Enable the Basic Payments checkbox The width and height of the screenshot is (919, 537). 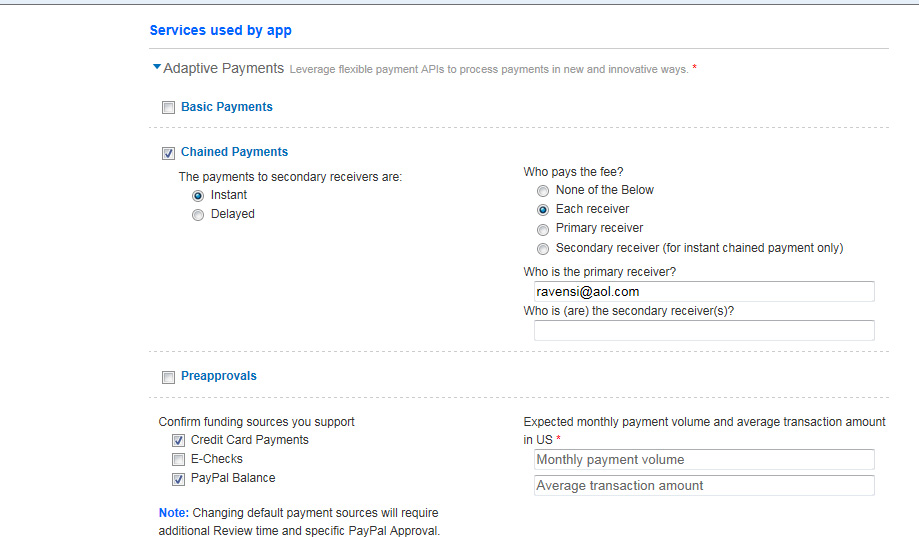point(168,108)
